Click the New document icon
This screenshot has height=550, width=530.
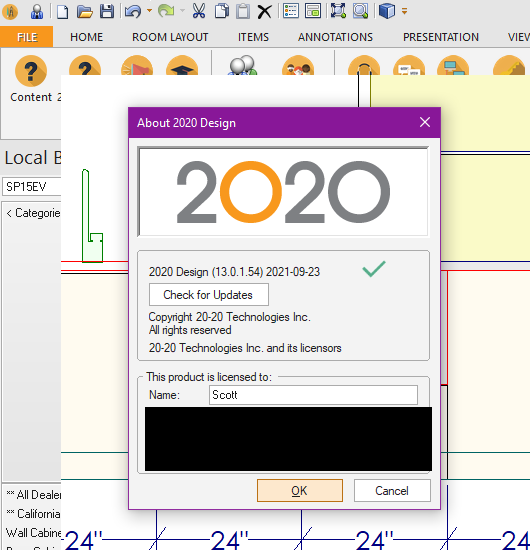tap(62, 11)
